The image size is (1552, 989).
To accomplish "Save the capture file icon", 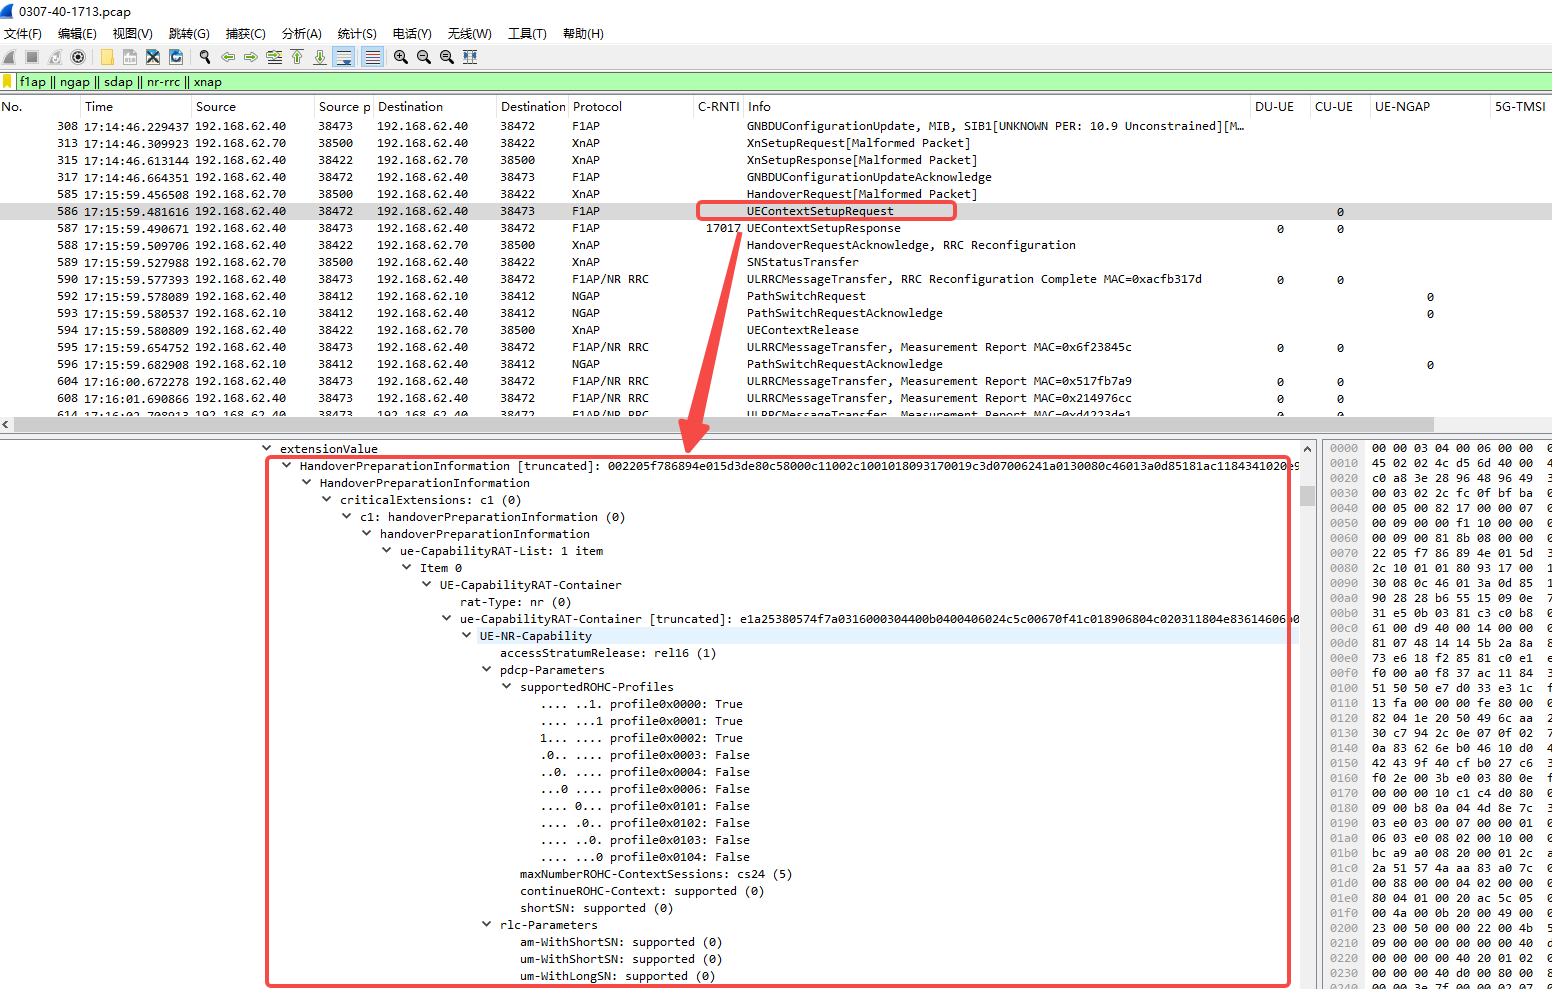I will pos(130,57).
